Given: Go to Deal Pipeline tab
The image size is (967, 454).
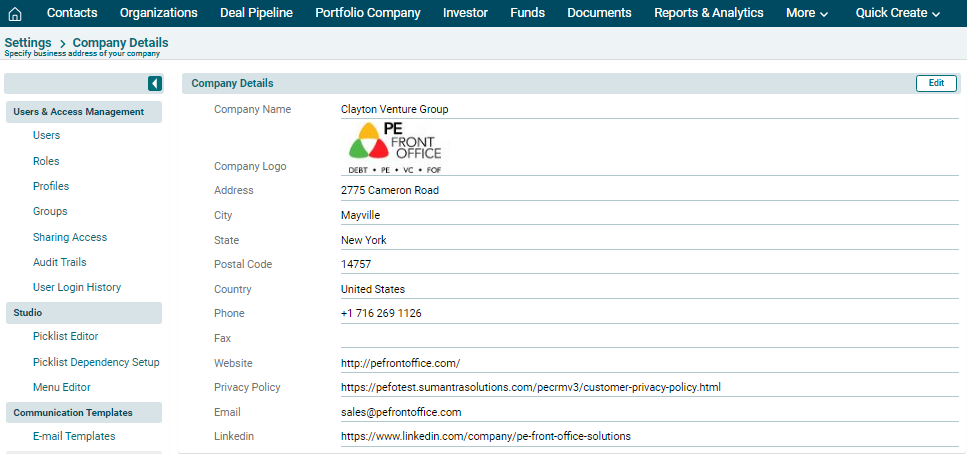Looking at the screenshot, I should 242,13.
